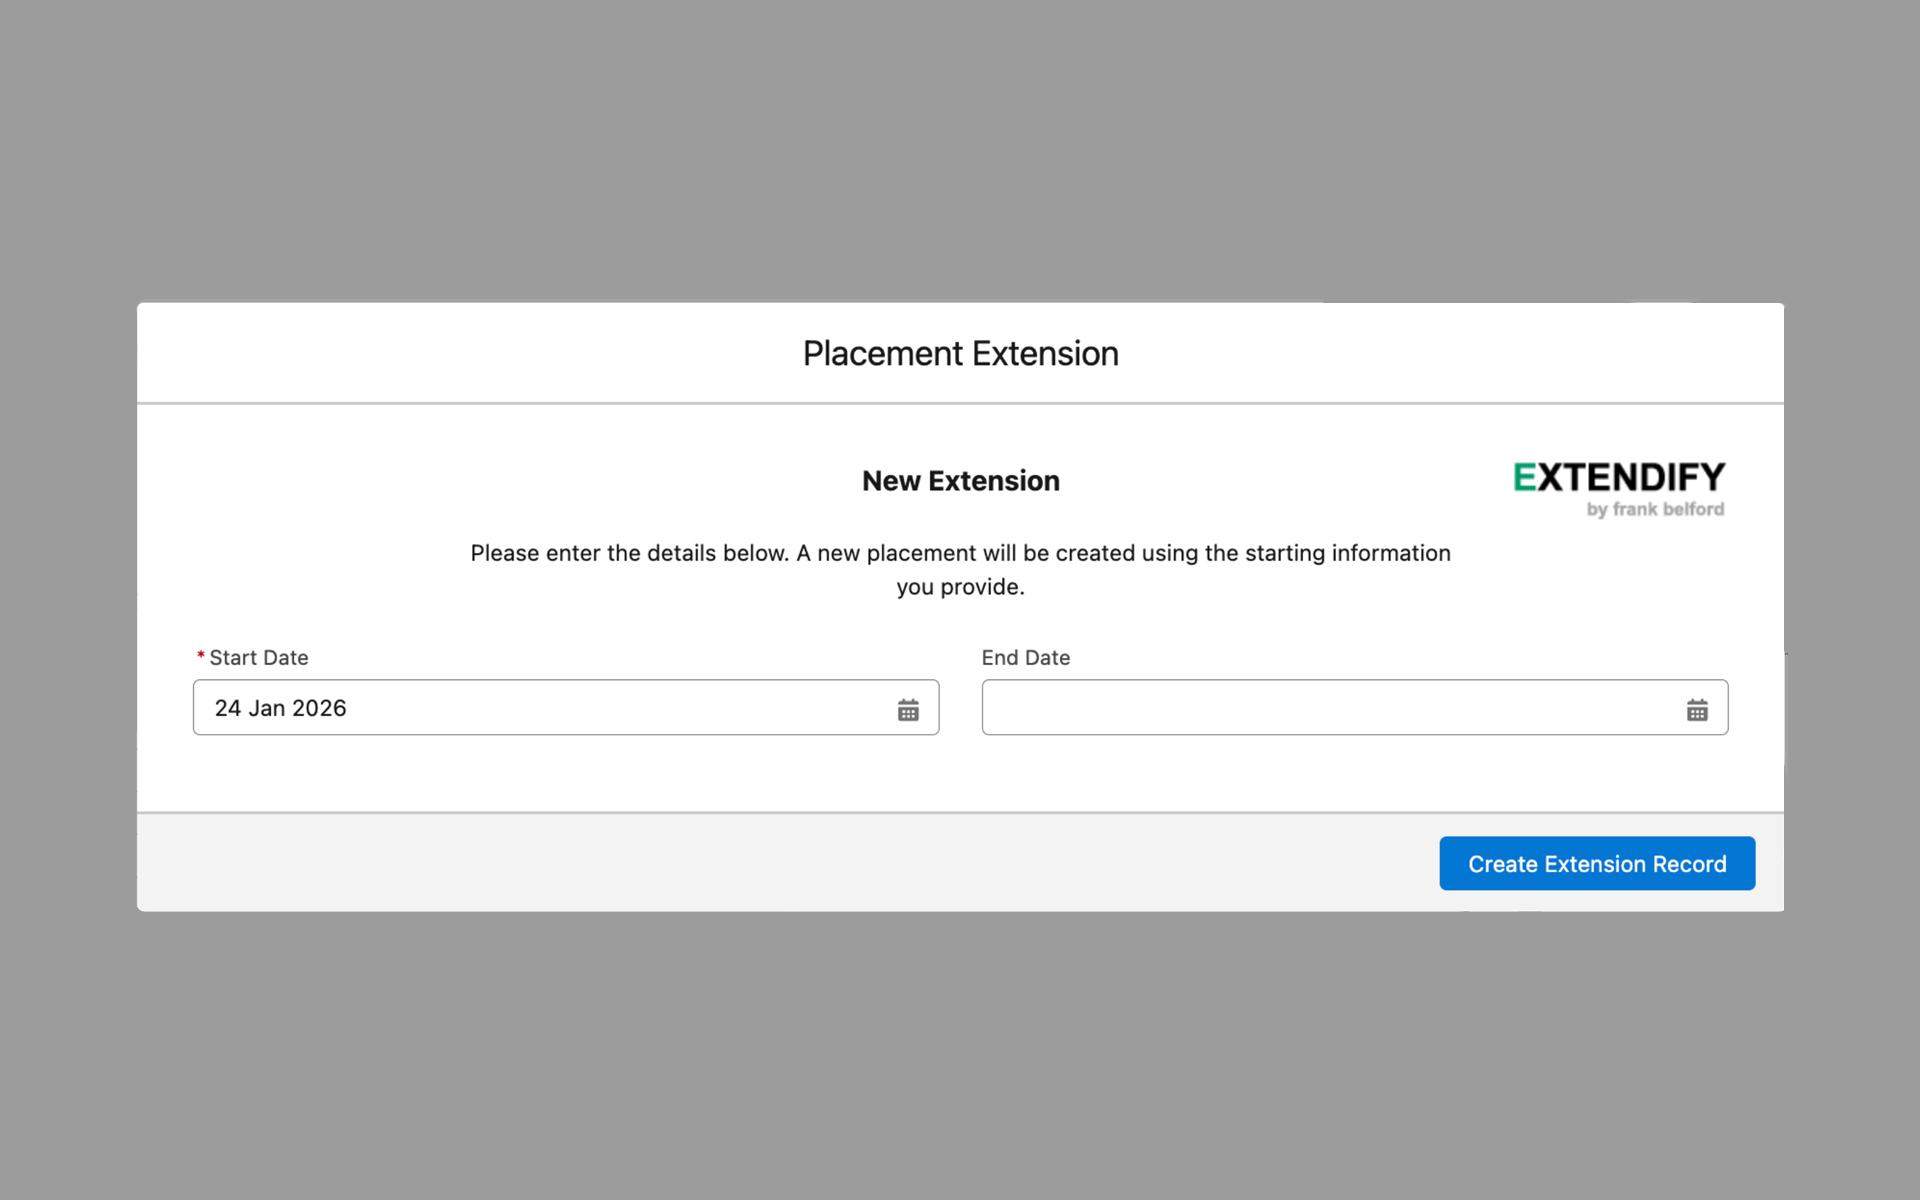The width and height of the screenshot is (1920, 1200).
Task: Click the End Date field label
Action: (1025, 658)
